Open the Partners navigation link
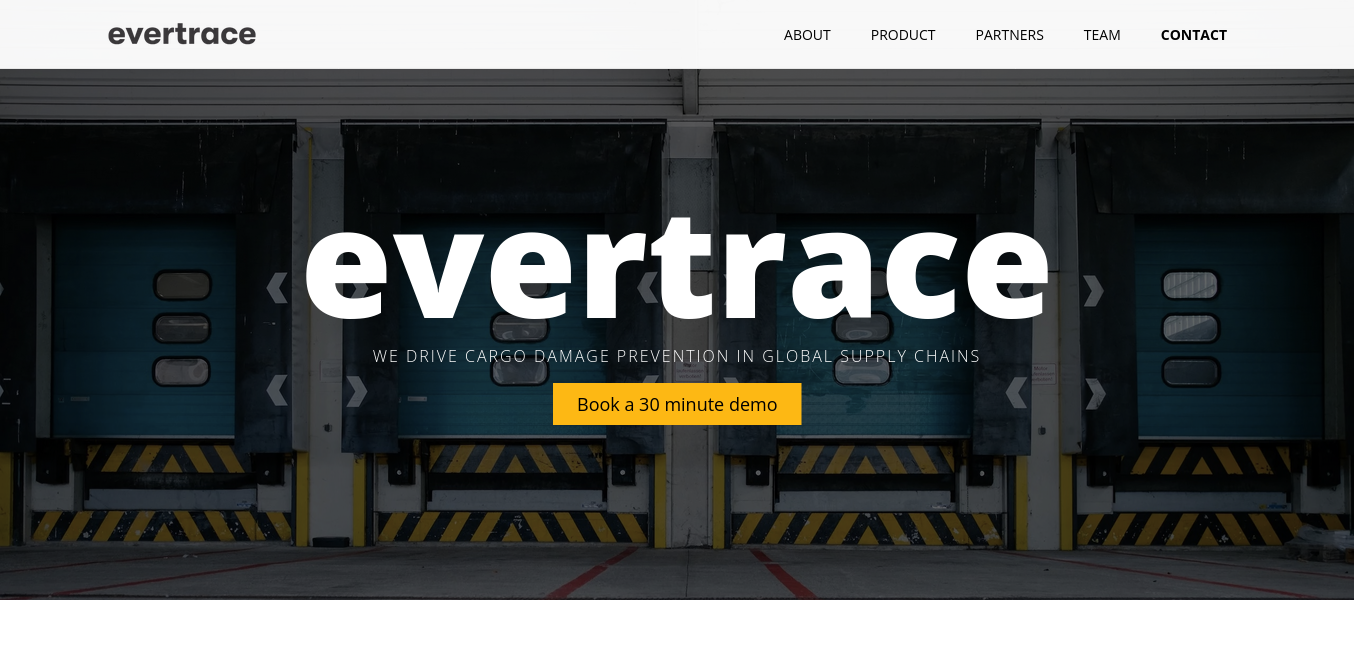 click(x=1010, y=35)
